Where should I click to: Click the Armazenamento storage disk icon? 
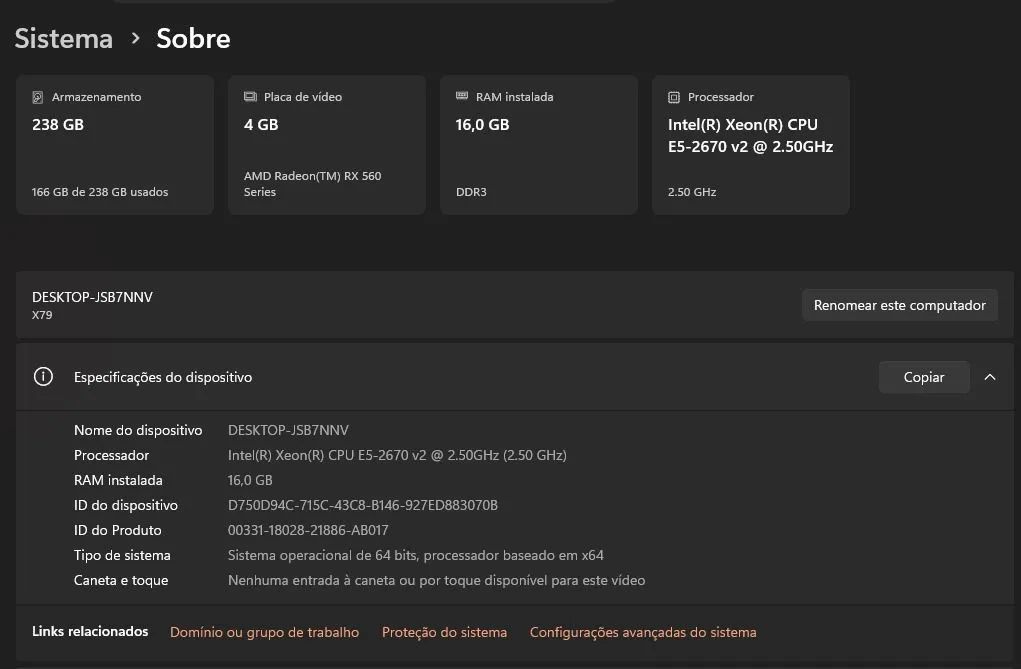click(38, 97)
